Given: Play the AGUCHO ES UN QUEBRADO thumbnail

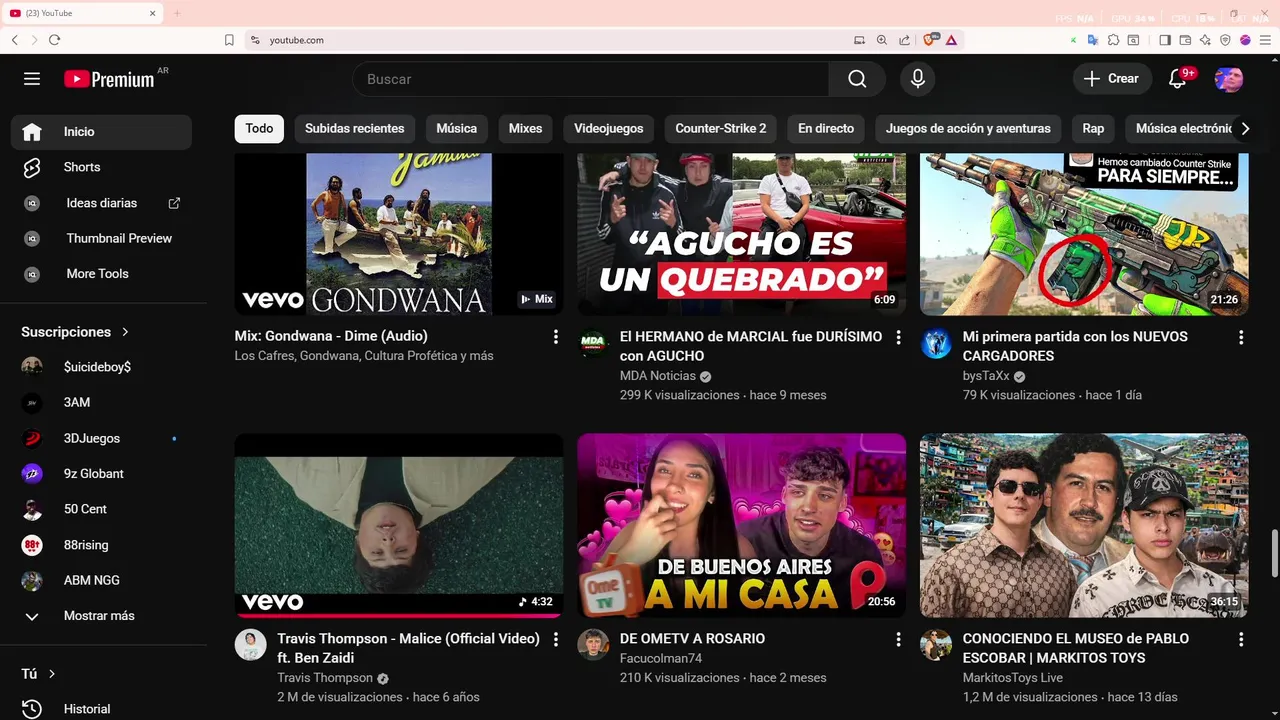Looking at the screenshot, I should pyautogui.click(x=742, y=234).
